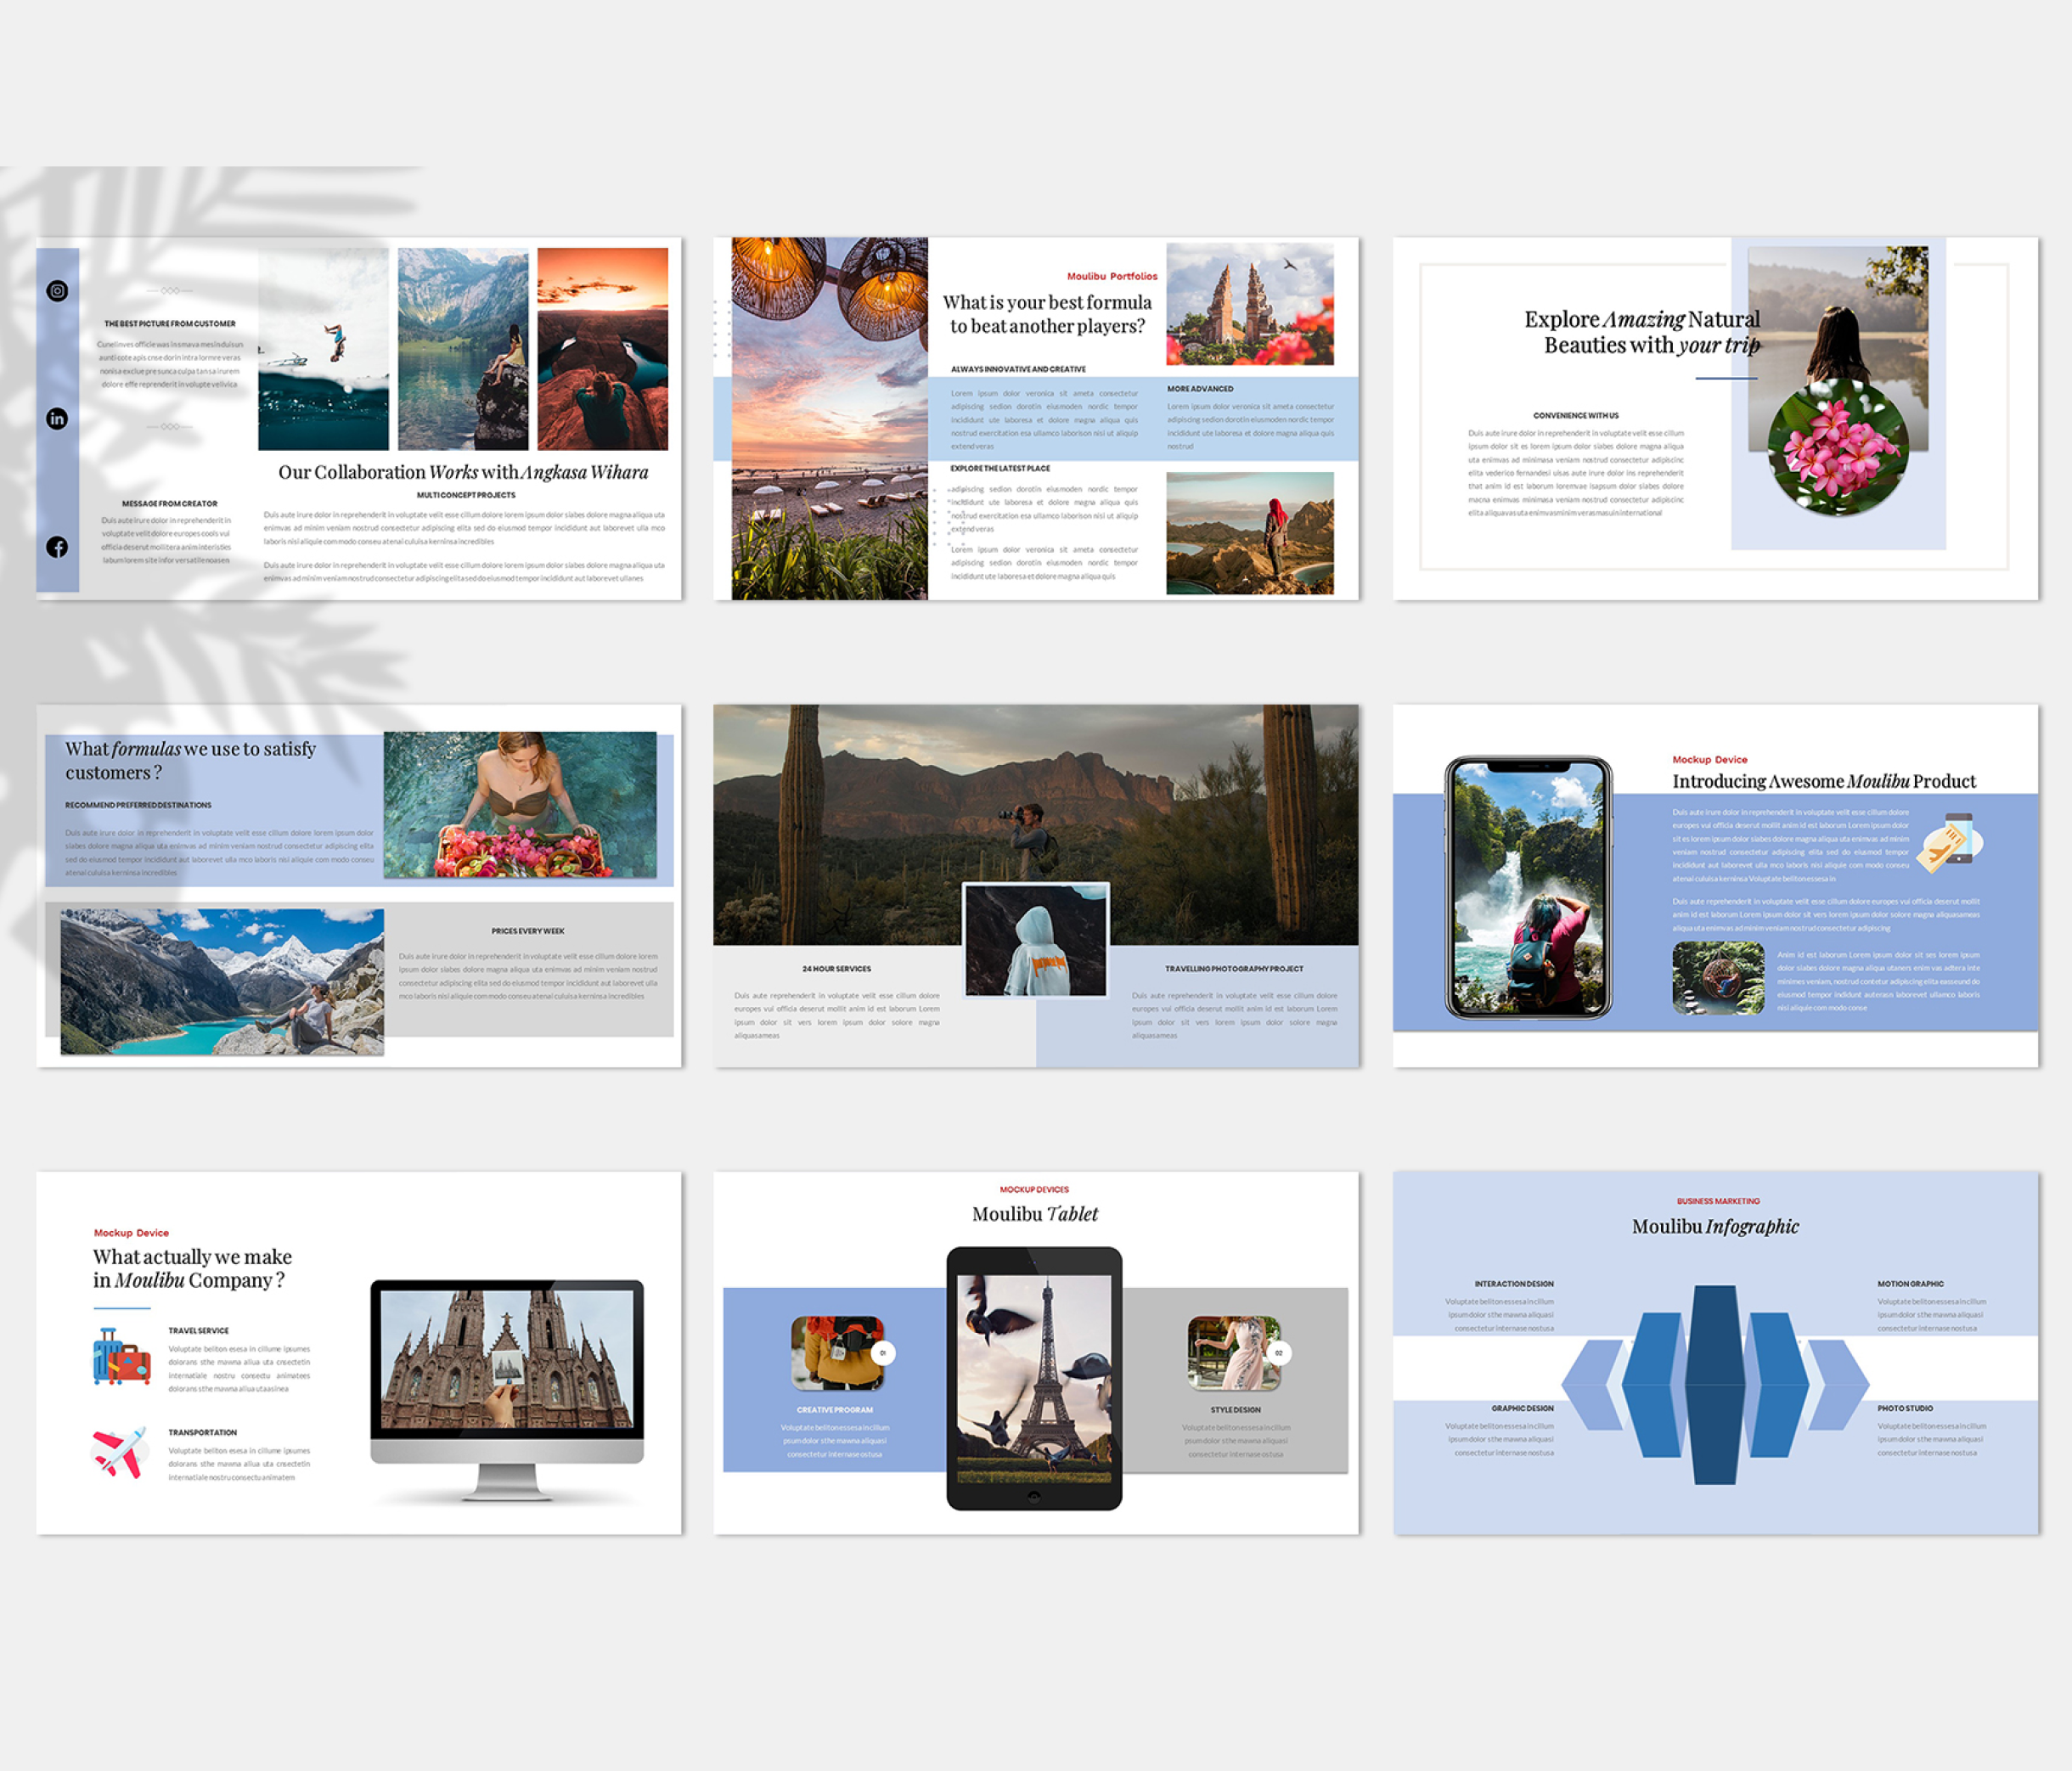Screen dimensions: 2072x1771
Task: Click the 'CREATIVE PROGRAM' label
Action: click(835, 1410)
